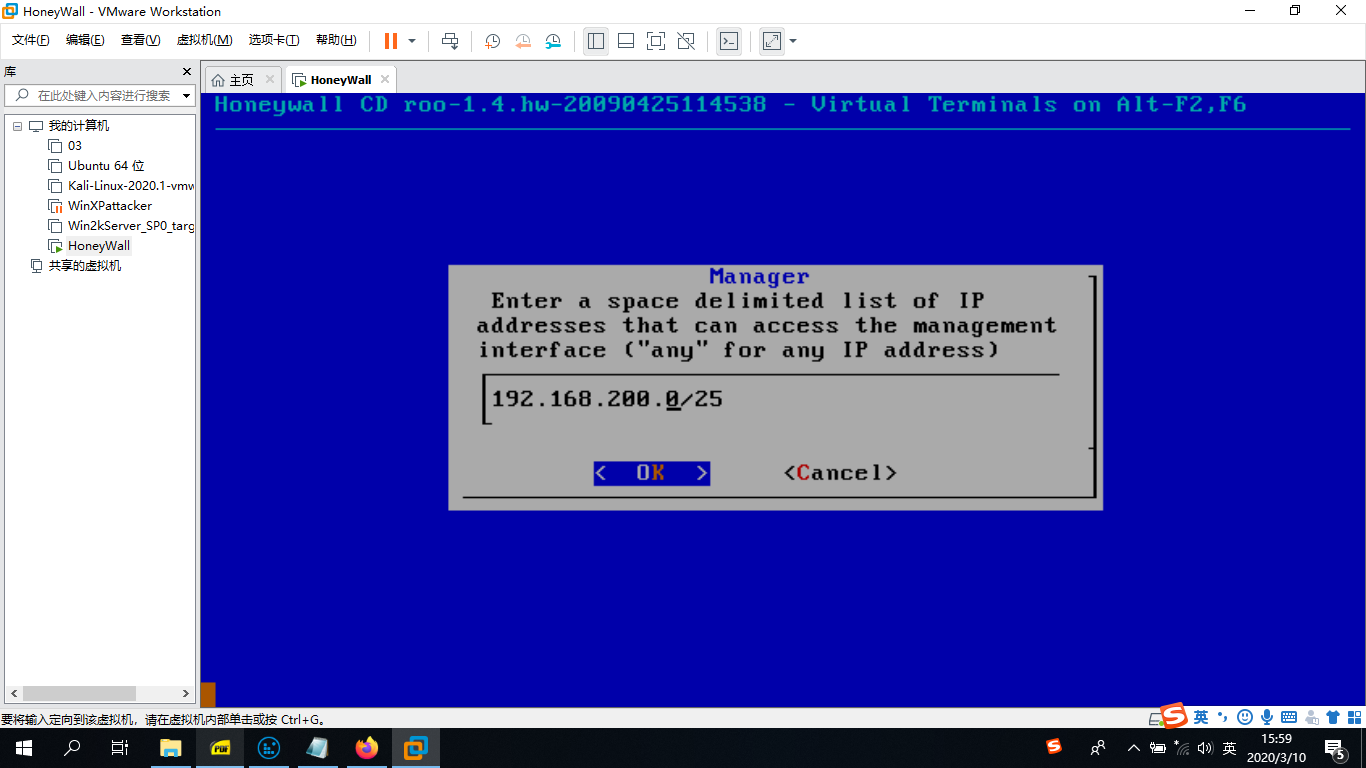Select HoneyWall in the library tree
1366x768 pixels.
pos(99,246)
